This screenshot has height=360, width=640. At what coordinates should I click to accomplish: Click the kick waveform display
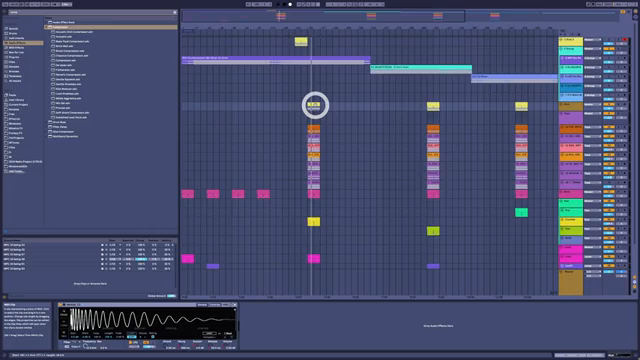[152, 320]
